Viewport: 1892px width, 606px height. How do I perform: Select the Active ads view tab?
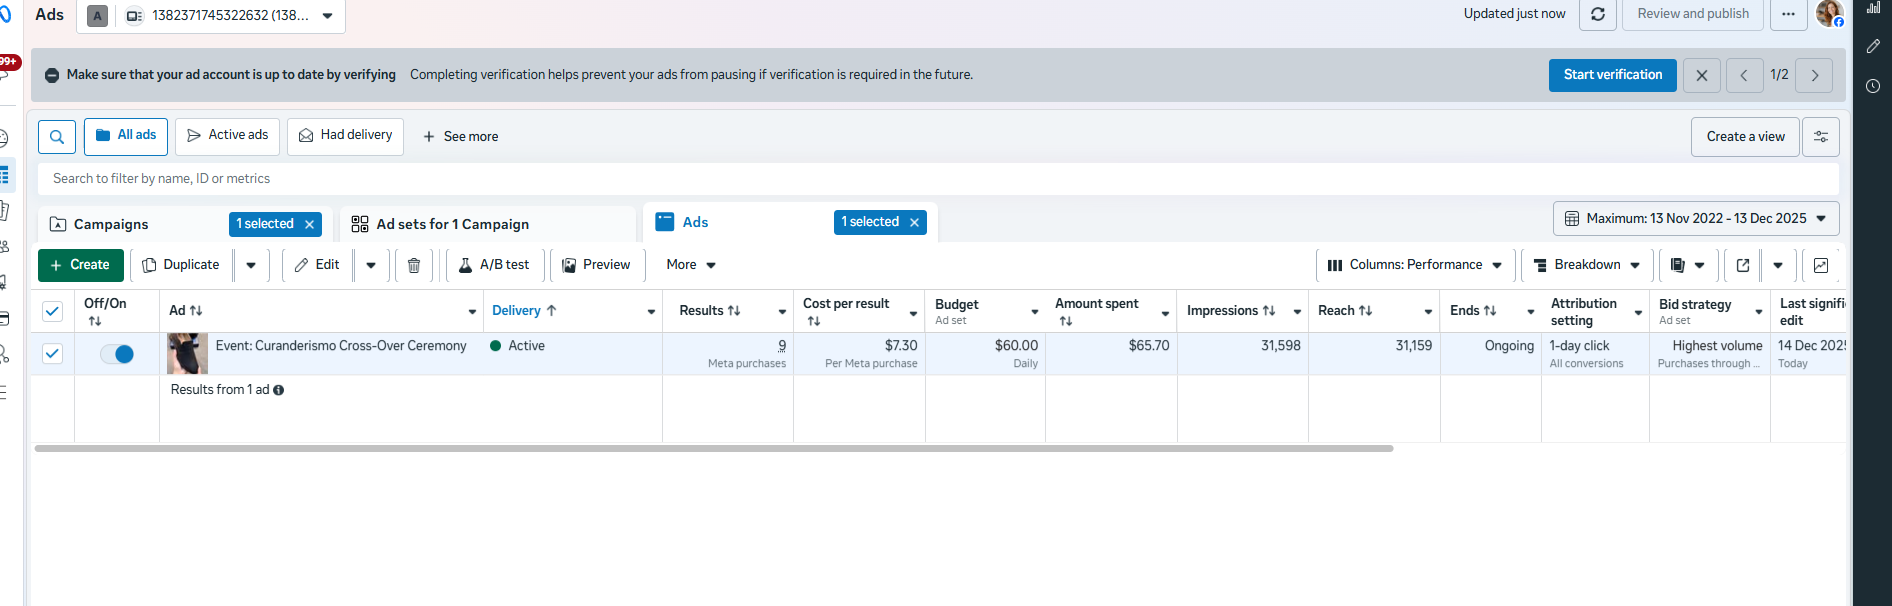tap(227, 136)
